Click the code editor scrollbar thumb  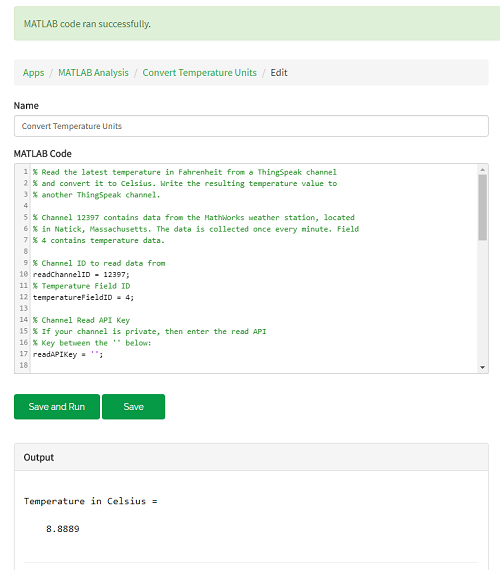tap(483, 208)
